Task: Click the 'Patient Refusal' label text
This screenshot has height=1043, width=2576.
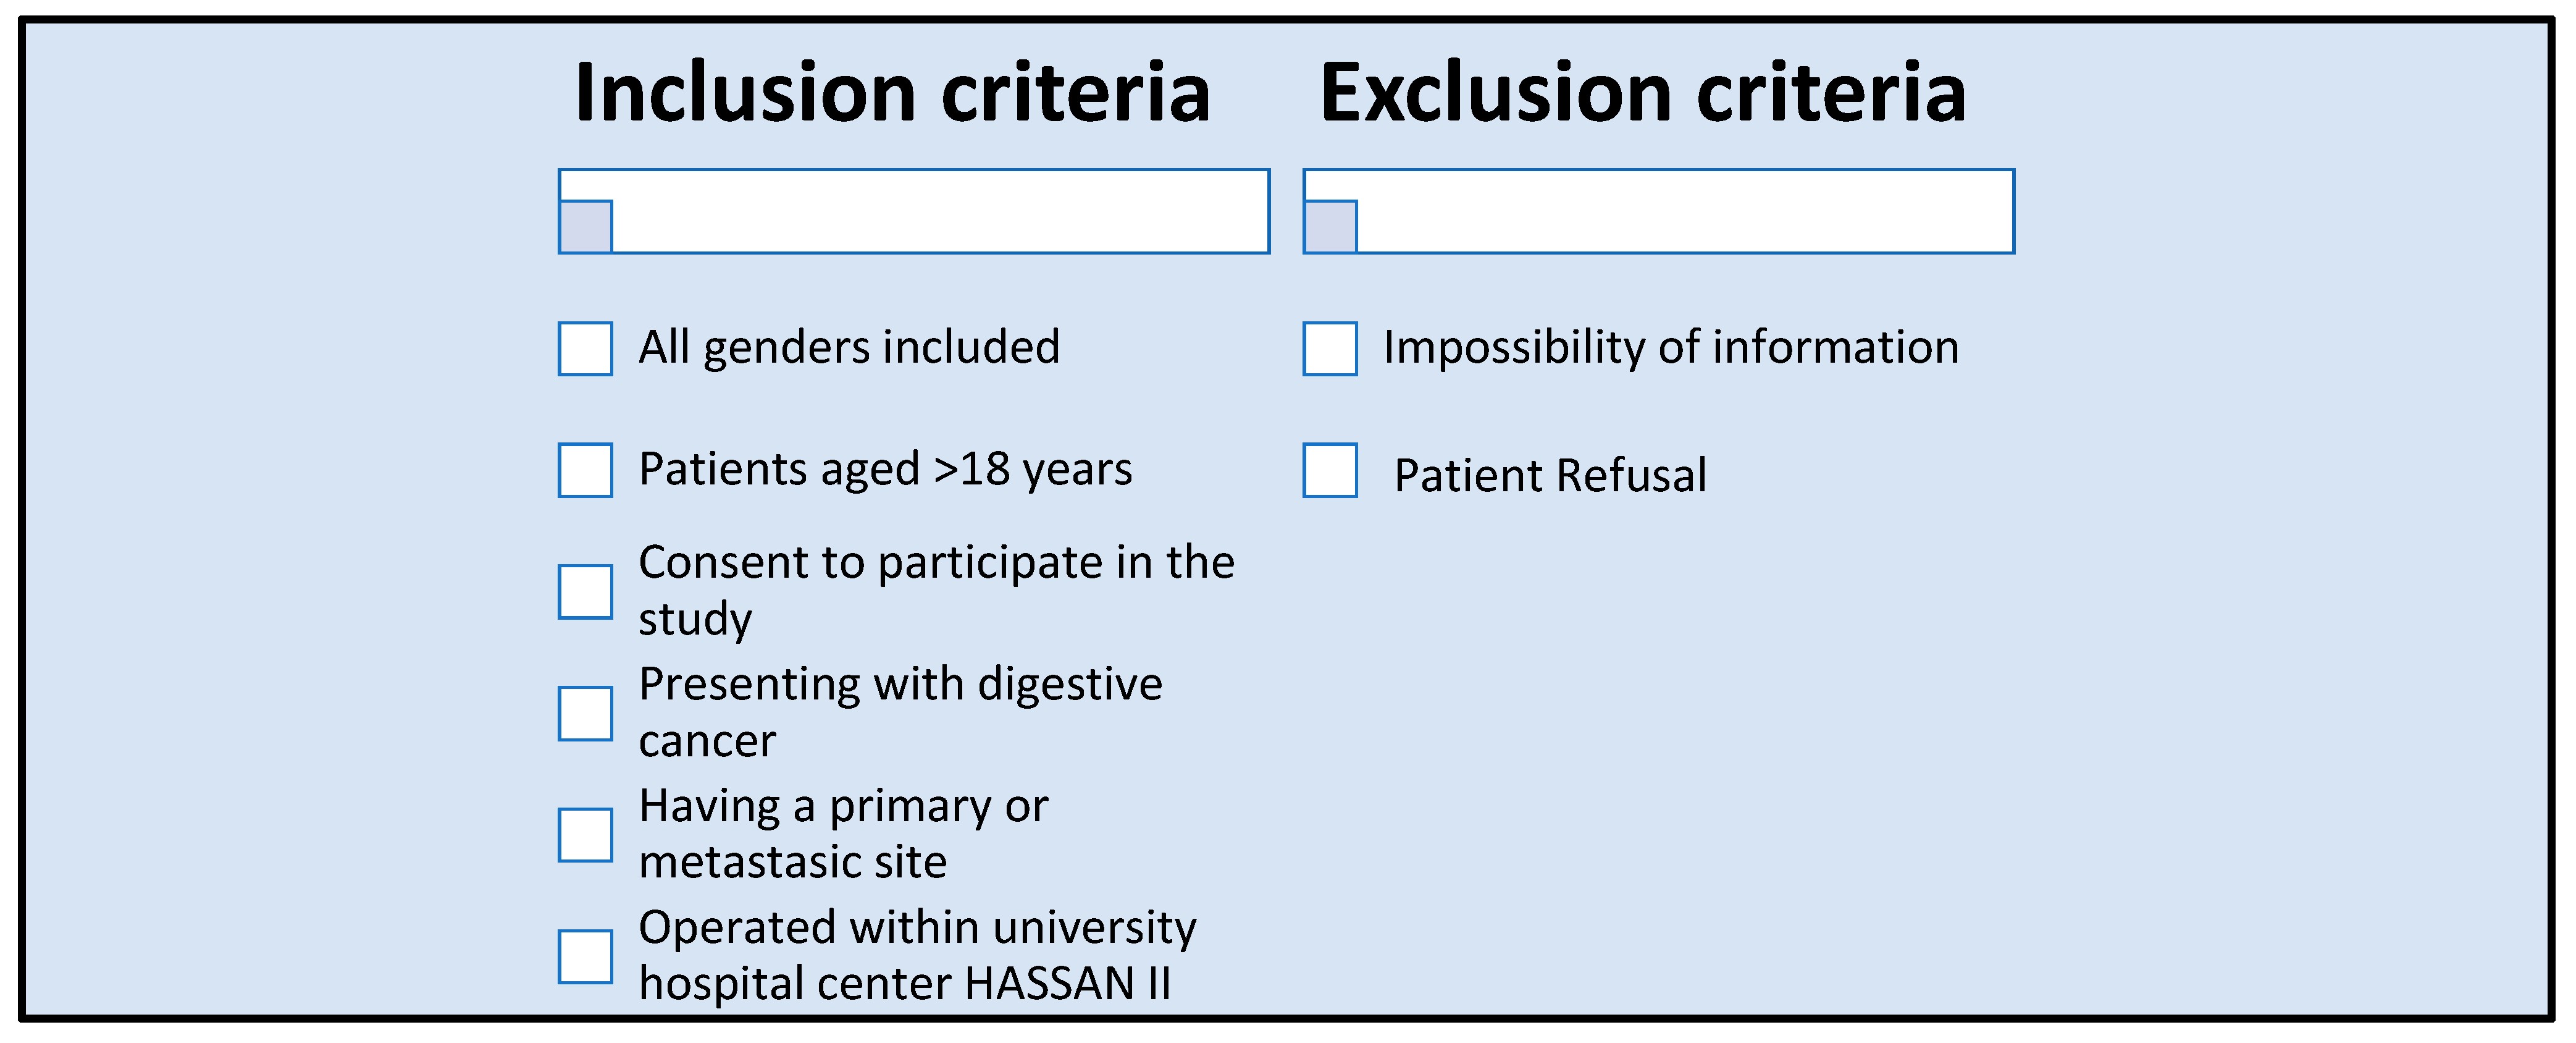Action: [x=1550, y=475]
